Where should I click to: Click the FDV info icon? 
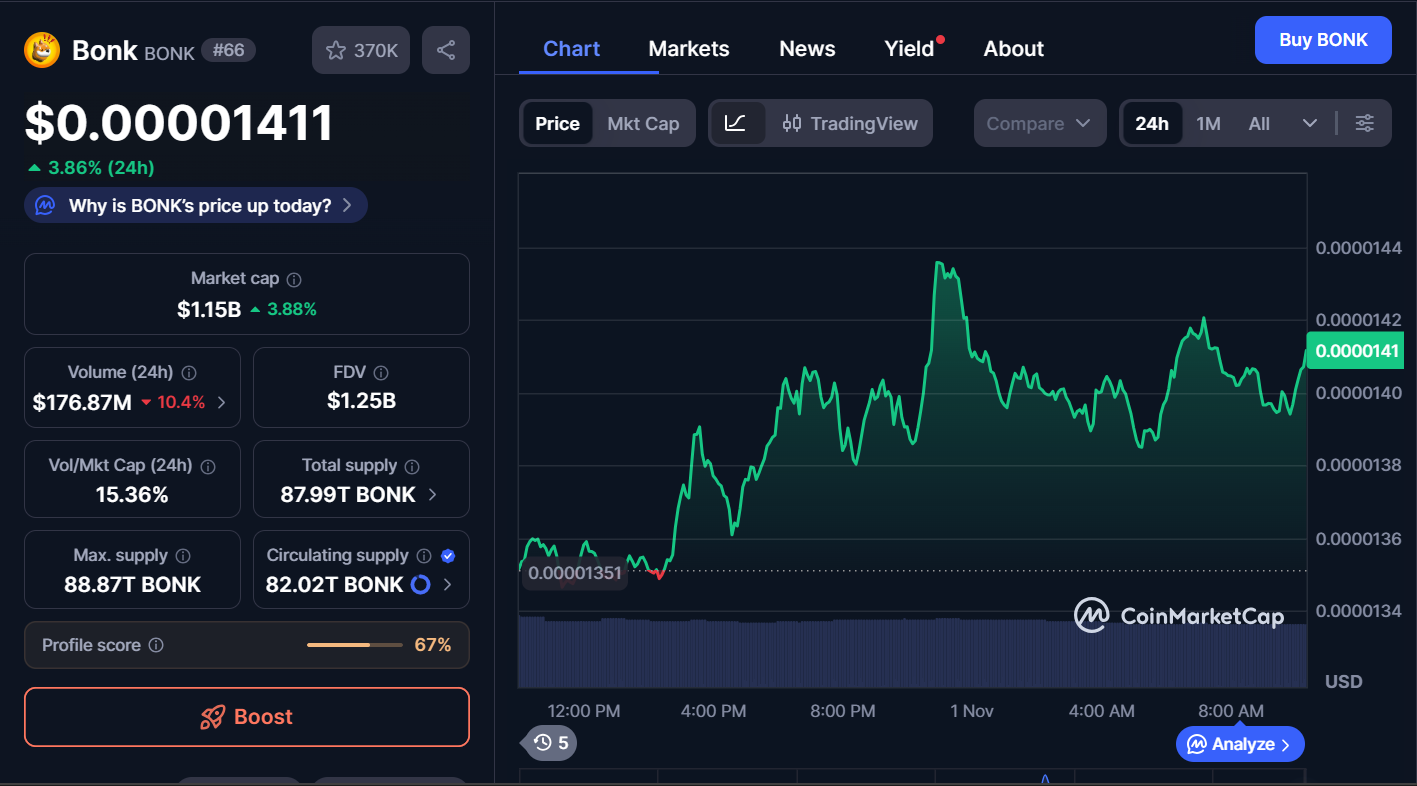381,373
